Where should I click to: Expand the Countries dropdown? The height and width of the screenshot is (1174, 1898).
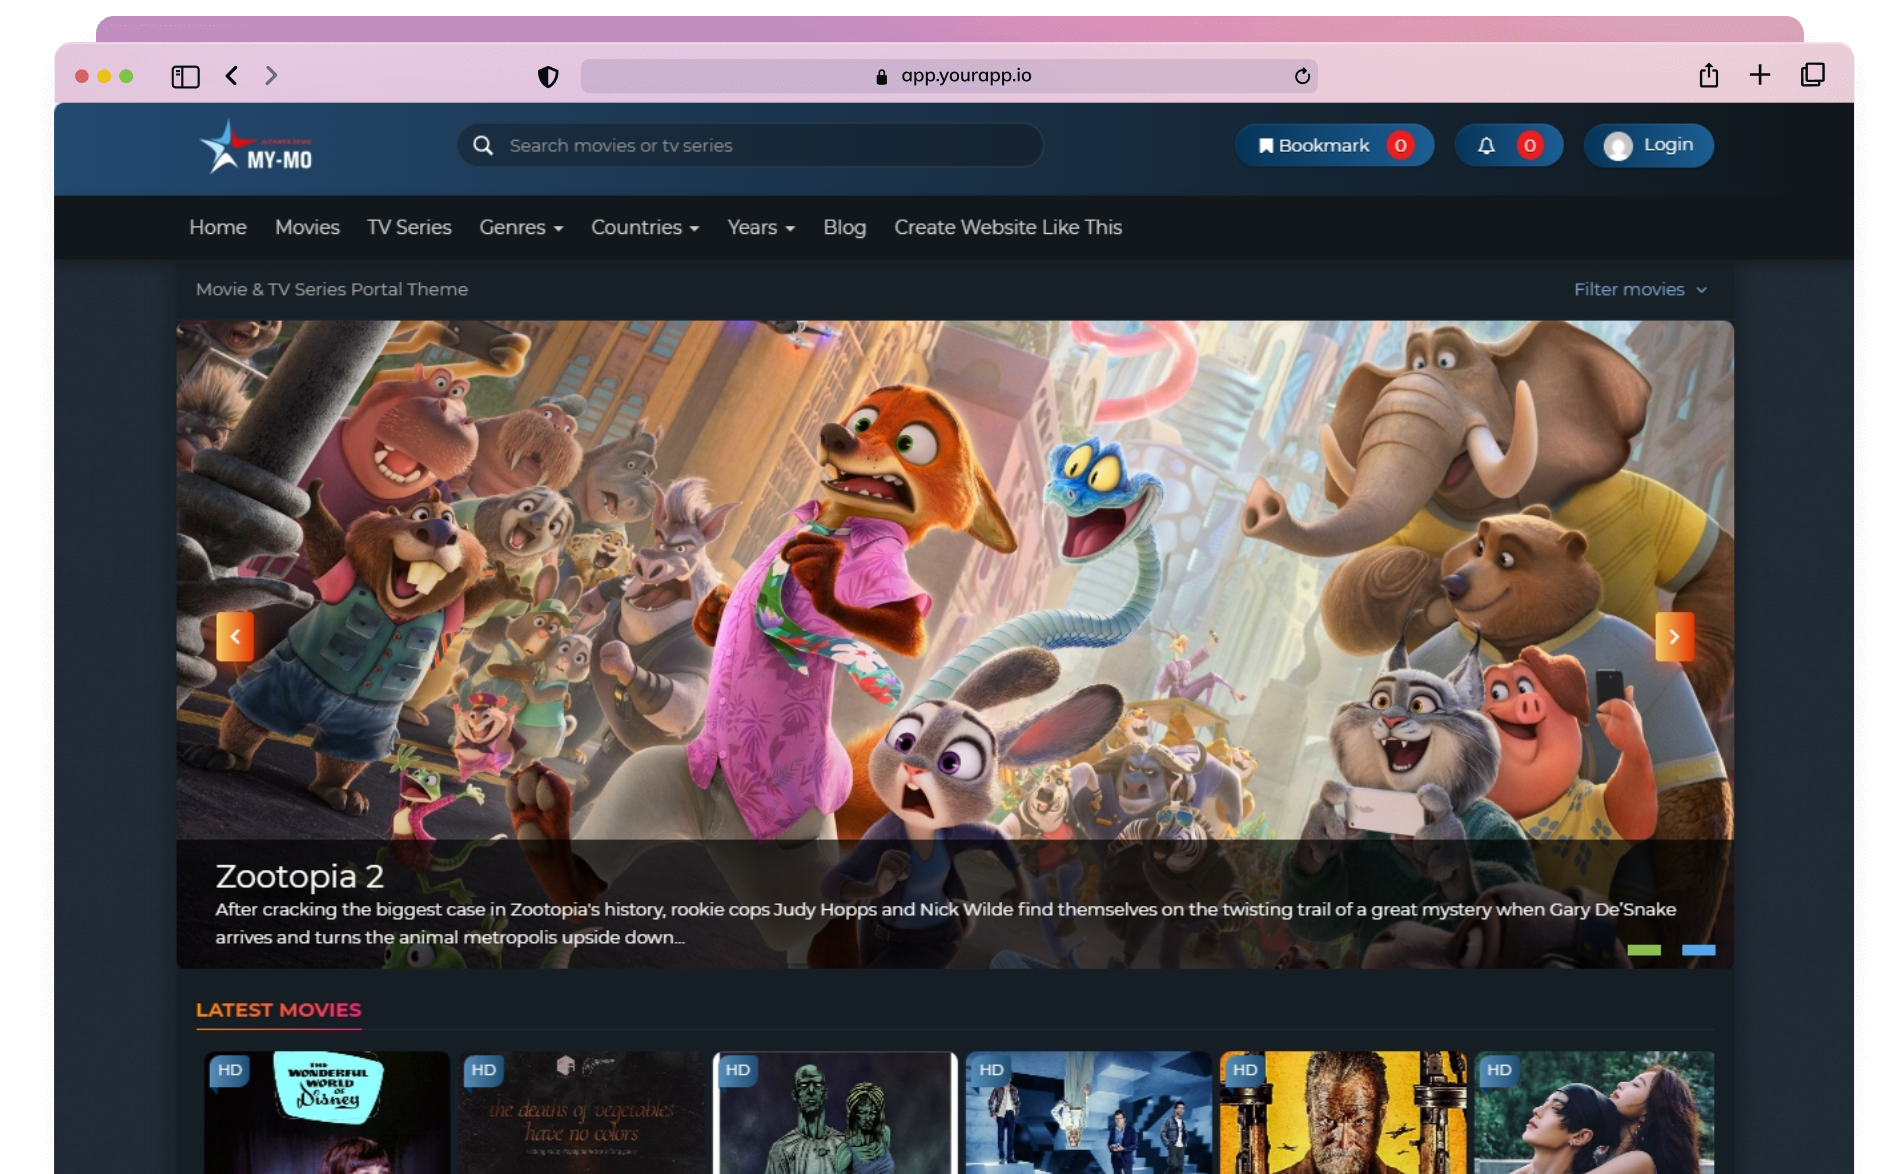645,227
